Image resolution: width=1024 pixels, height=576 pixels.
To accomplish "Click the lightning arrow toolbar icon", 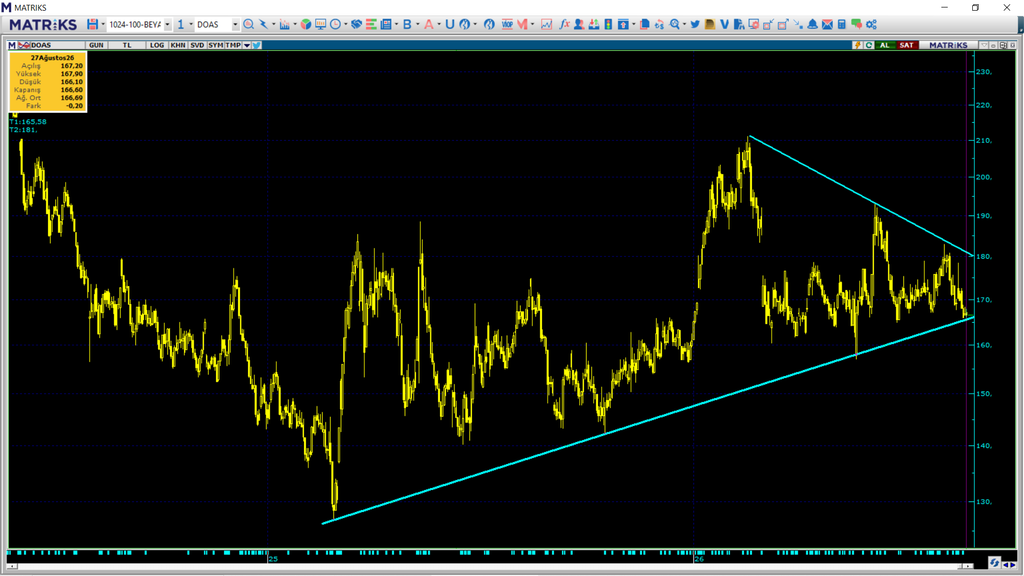I will [263, 24].
